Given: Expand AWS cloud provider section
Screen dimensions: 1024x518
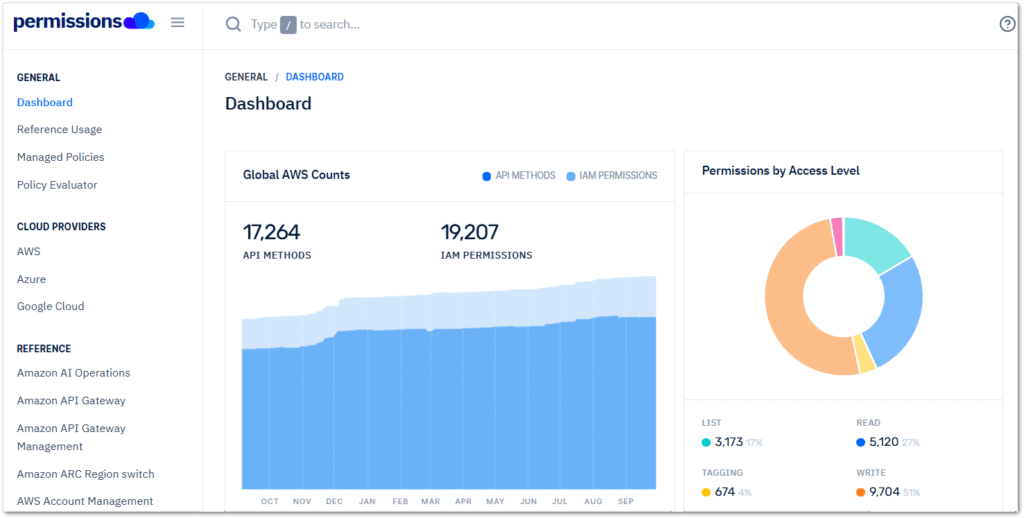Looking at the screenshot, I should pos(29,251).
